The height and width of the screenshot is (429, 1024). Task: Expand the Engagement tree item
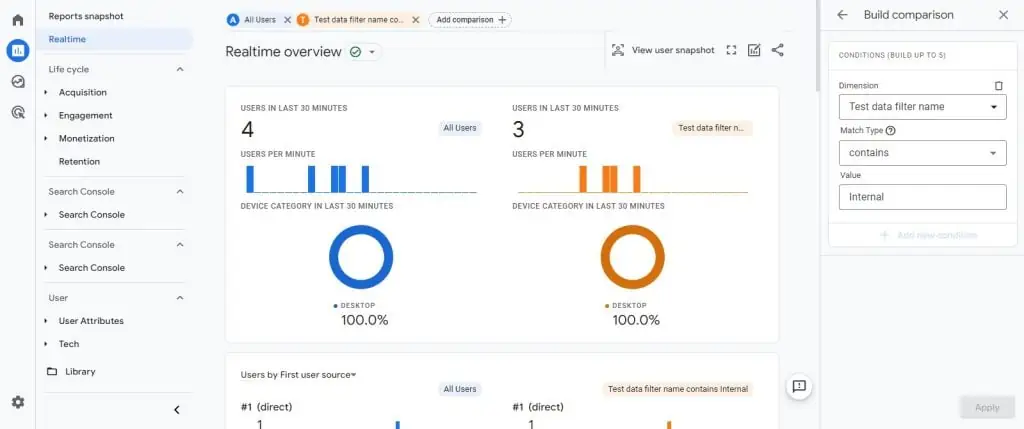tap(46, 116)
